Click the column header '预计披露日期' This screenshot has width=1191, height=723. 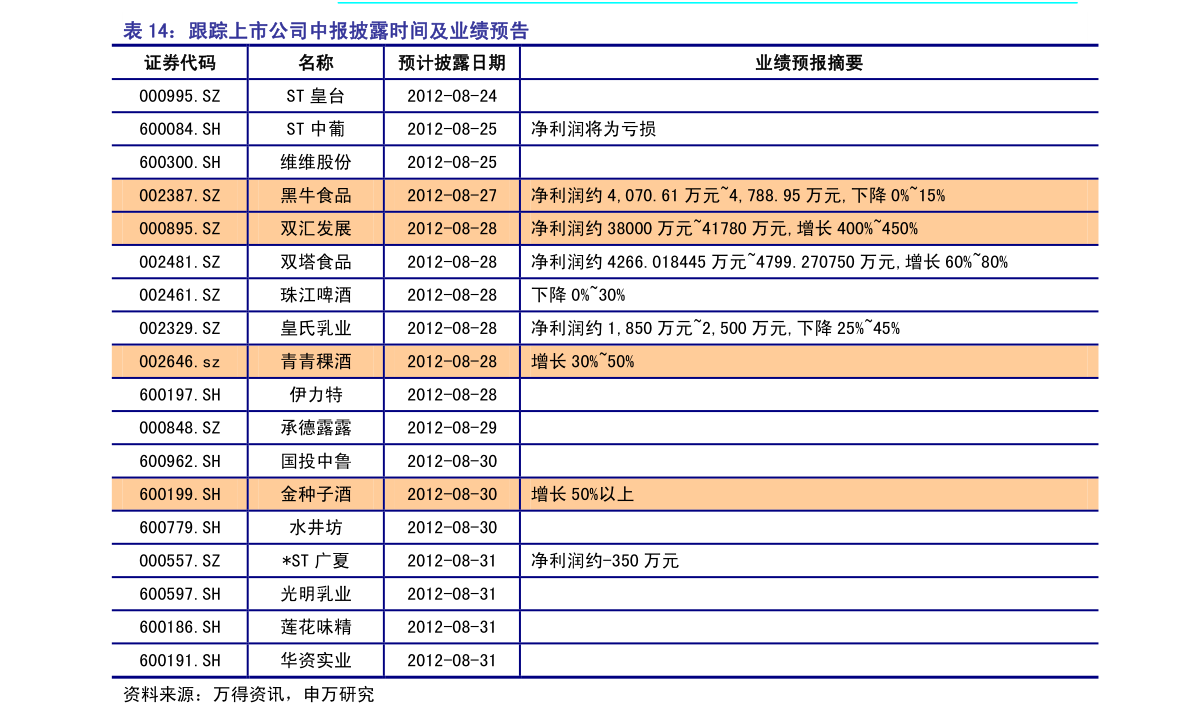tap(452, 63)
